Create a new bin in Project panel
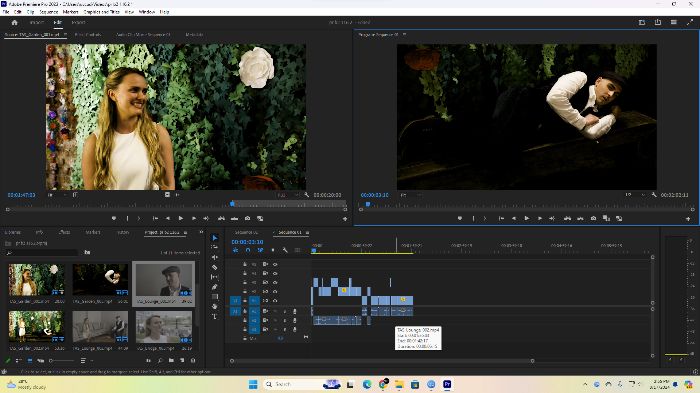 [171, 360]
